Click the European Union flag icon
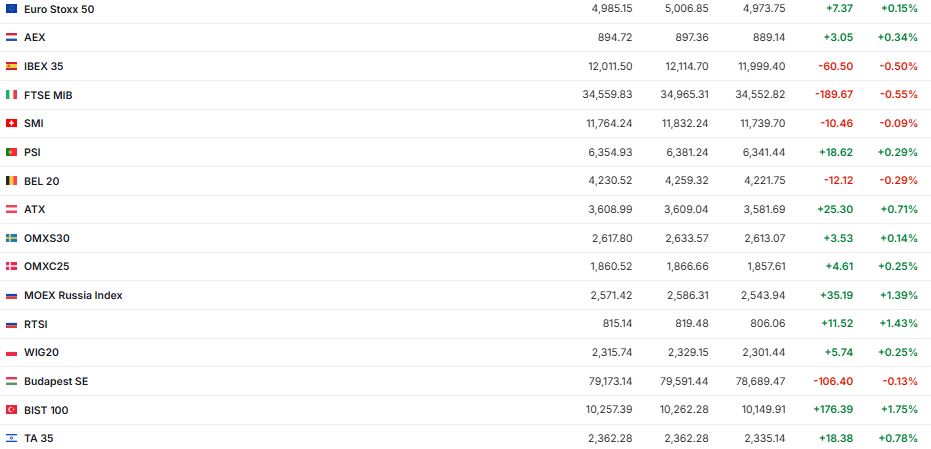The image size is (931, 449). 11,8
